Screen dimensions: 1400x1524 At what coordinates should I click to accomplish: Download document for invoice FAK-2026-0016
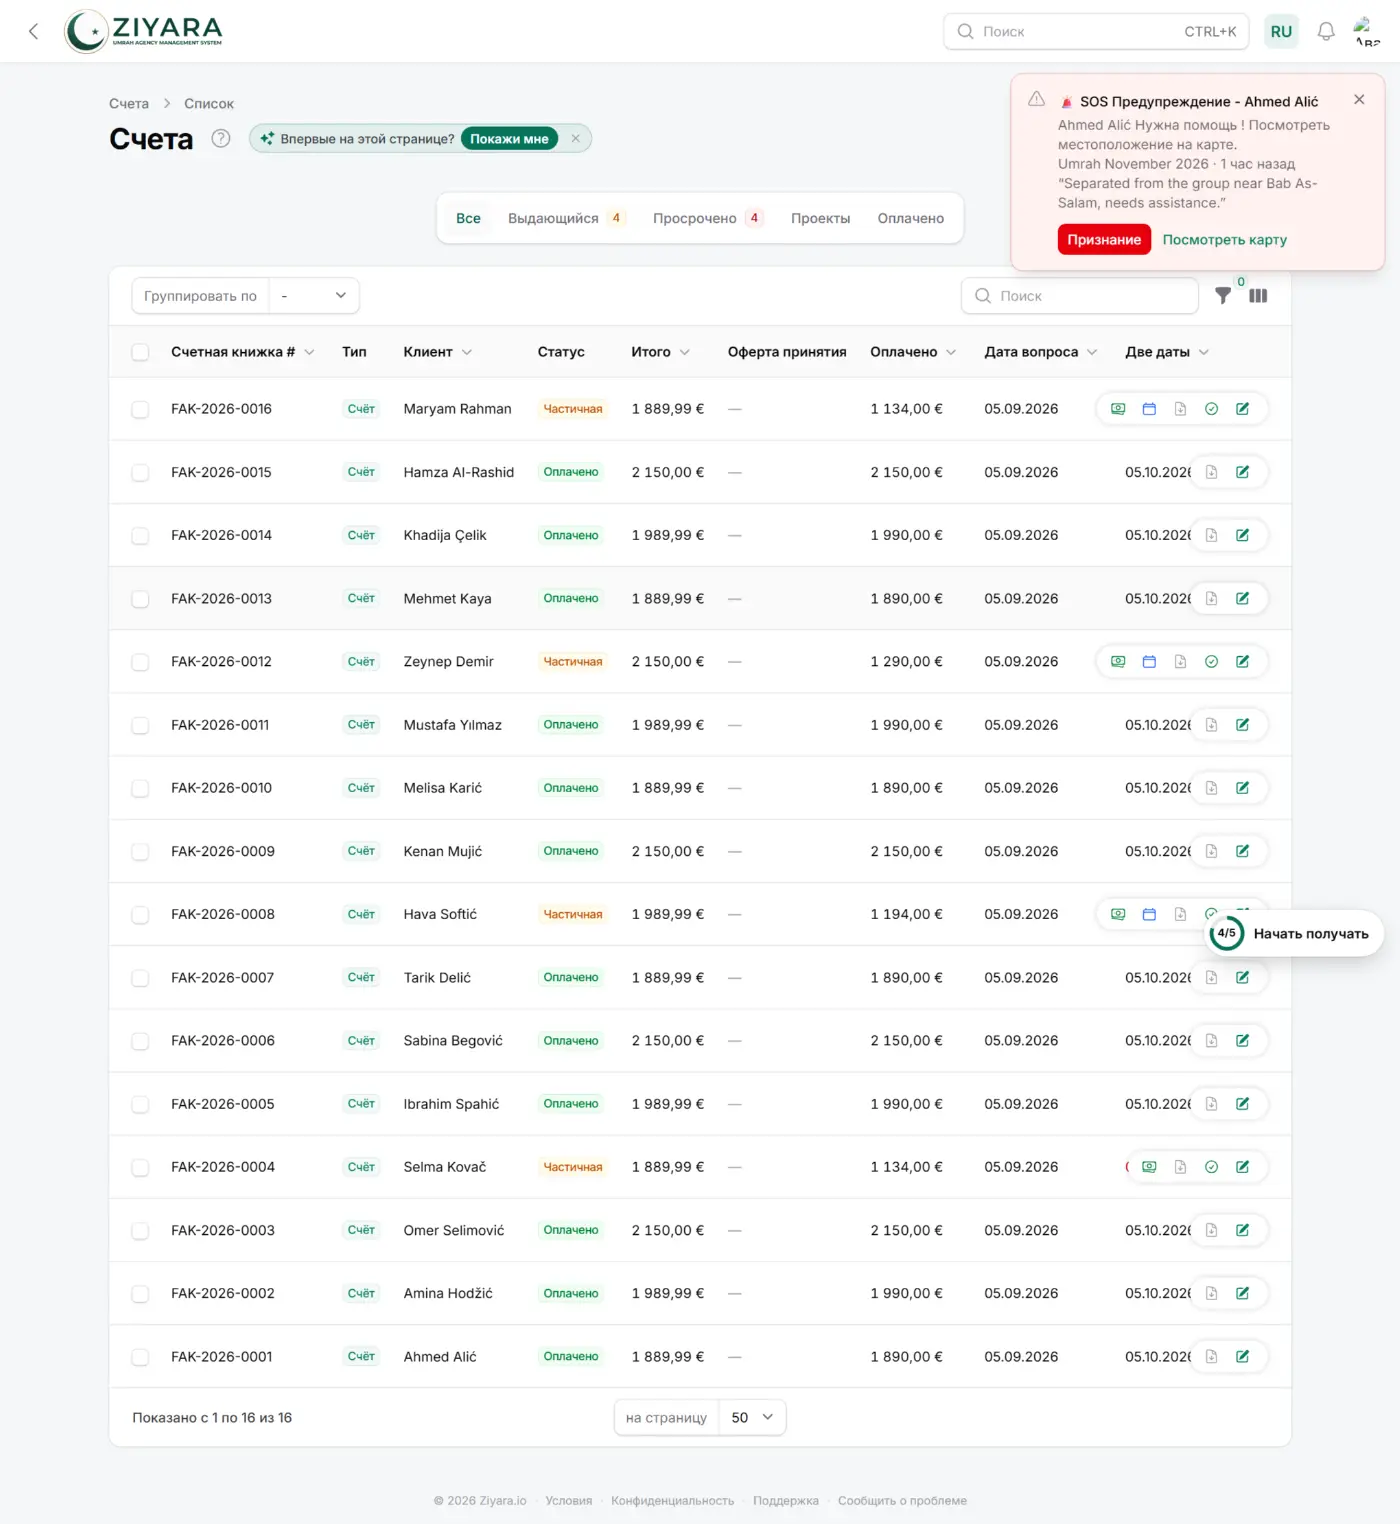tap(1180, 409)
